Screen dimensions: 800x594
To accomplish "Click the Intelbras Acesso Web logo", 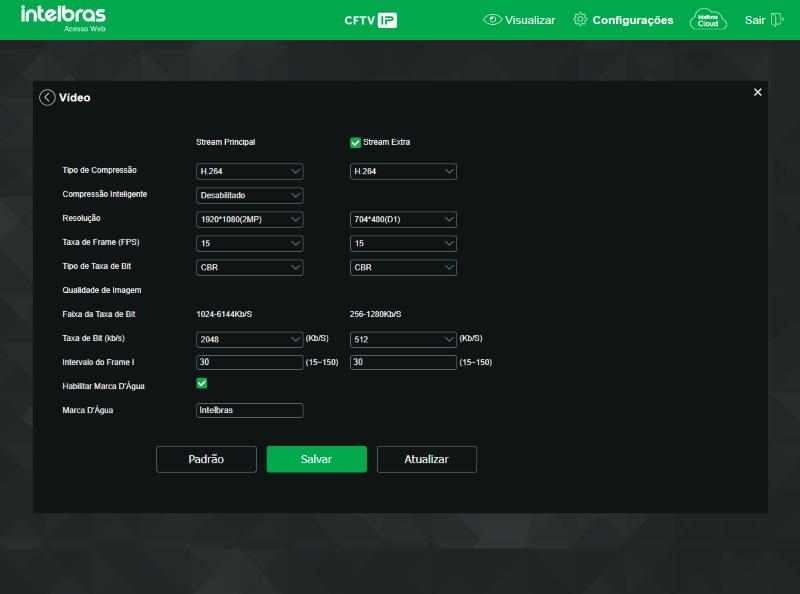I will coord(63,18).
